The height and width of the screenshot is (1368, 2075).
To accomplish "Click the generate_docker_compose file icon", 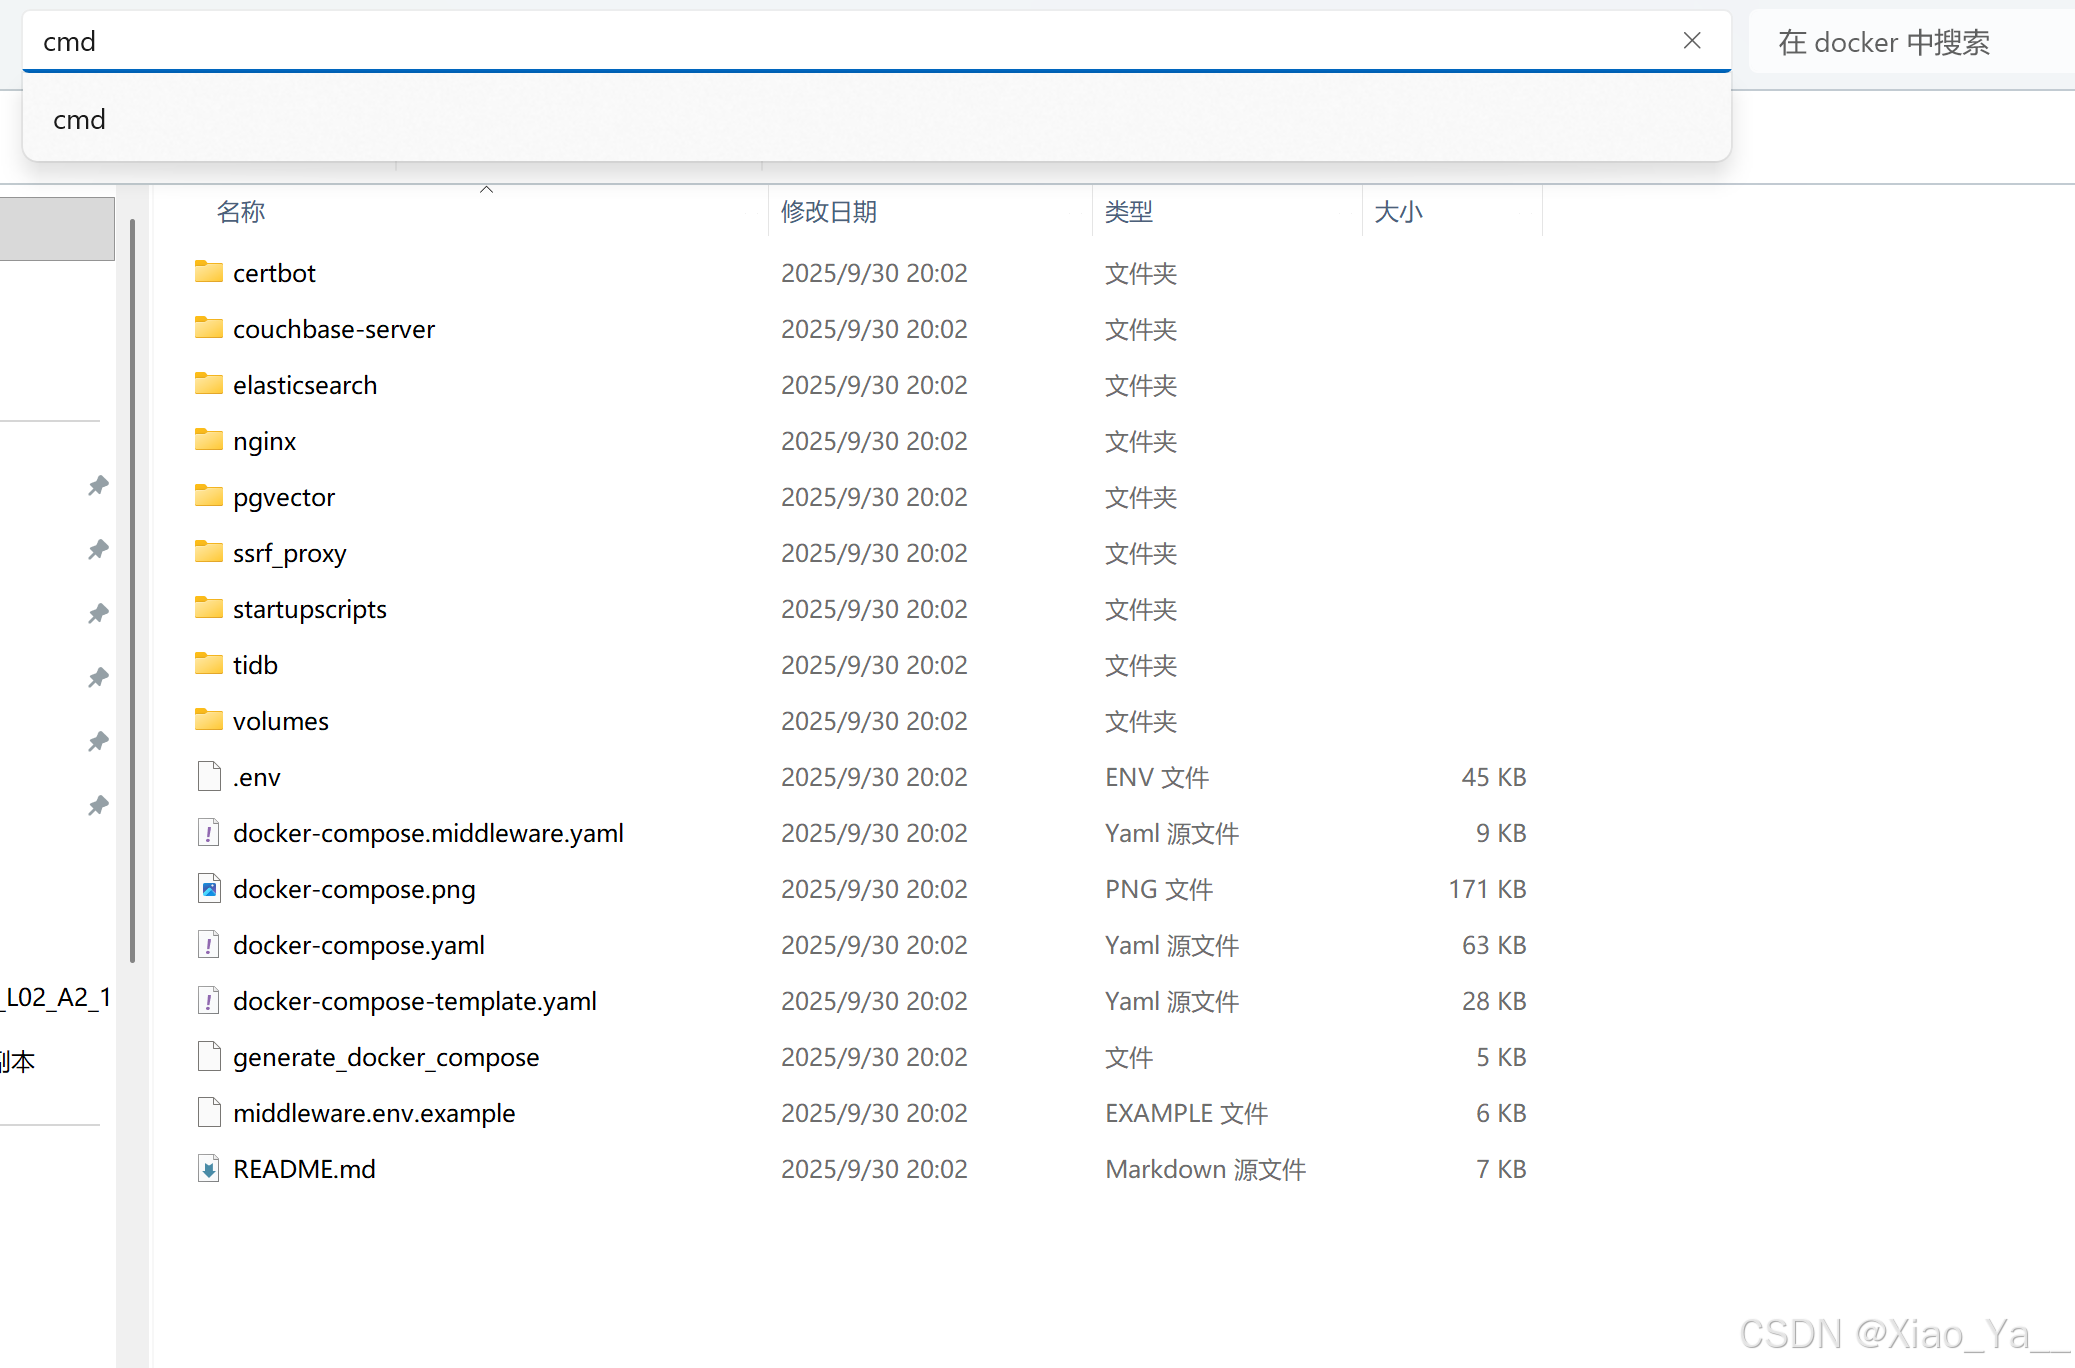I will 208,1056.
